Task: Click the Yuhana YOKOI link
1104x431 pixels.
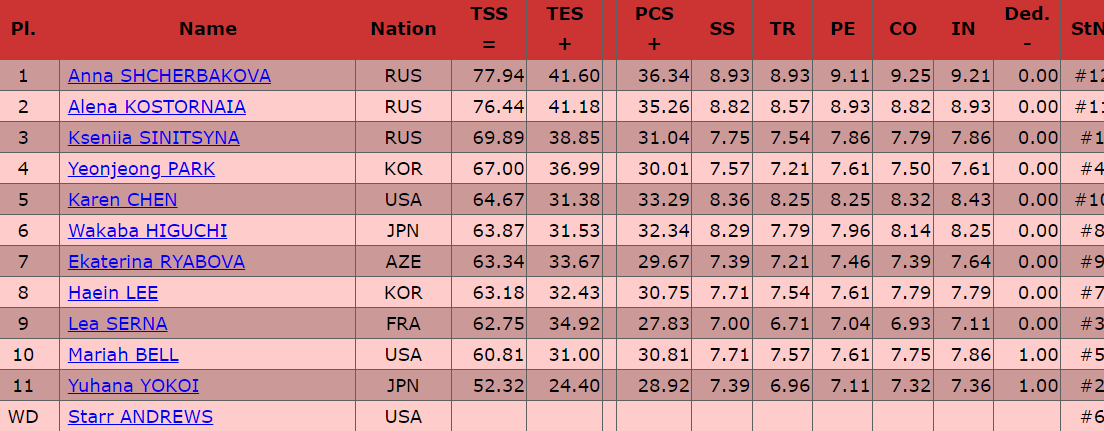Action: point(133,386)
